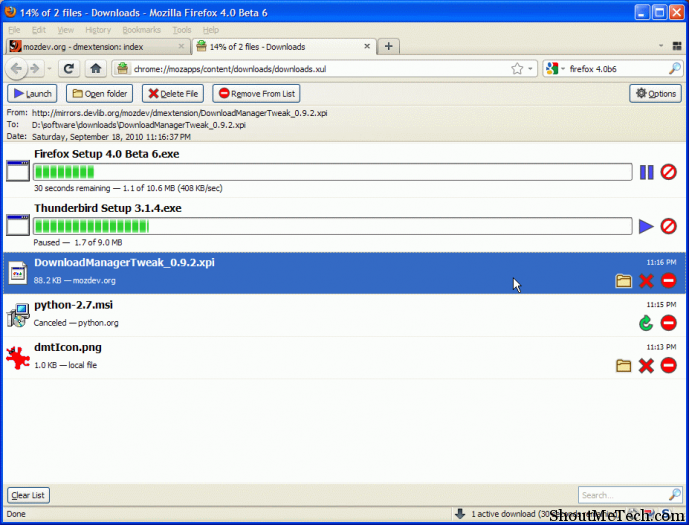Open the History menu
This screenshot has height=525, width=689.
click(x=98, y=30)
